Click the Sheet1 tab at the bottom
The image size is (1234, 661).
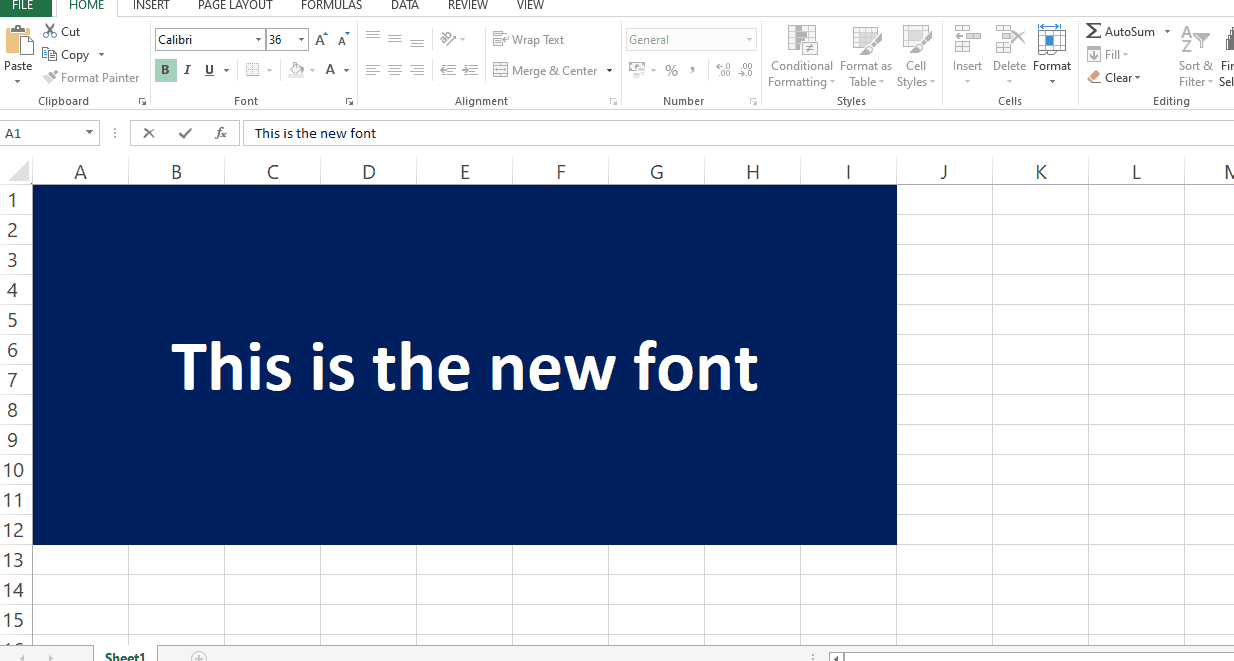click(124, 655)
